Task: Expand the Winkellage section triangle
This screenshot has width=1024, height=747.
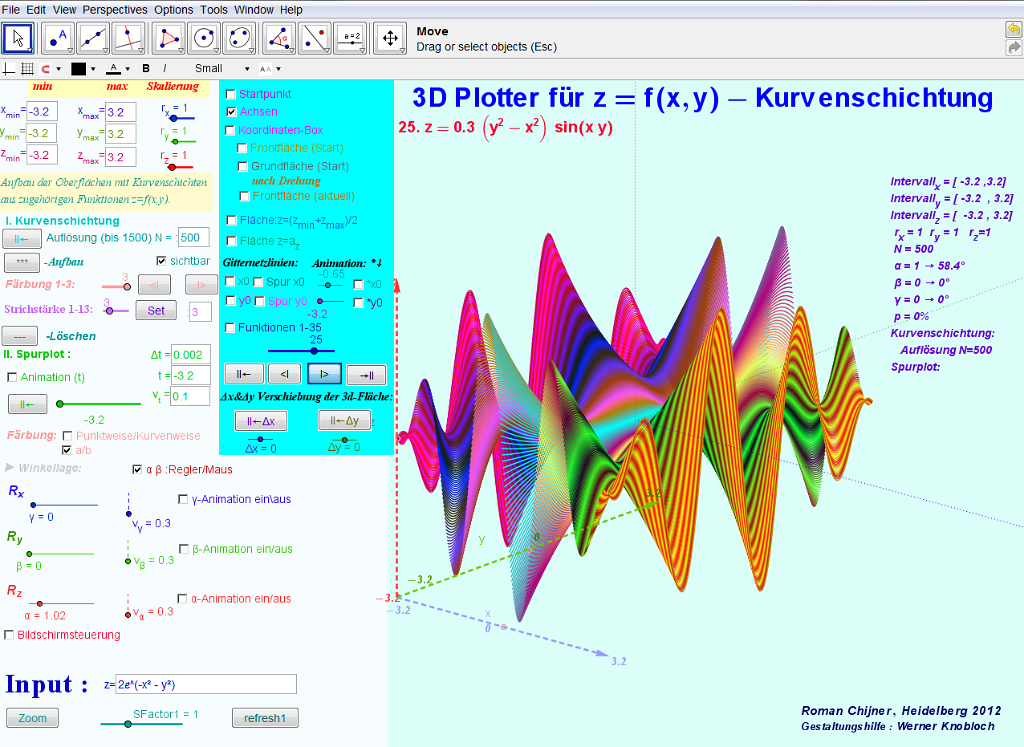Action: pos(10,468)
